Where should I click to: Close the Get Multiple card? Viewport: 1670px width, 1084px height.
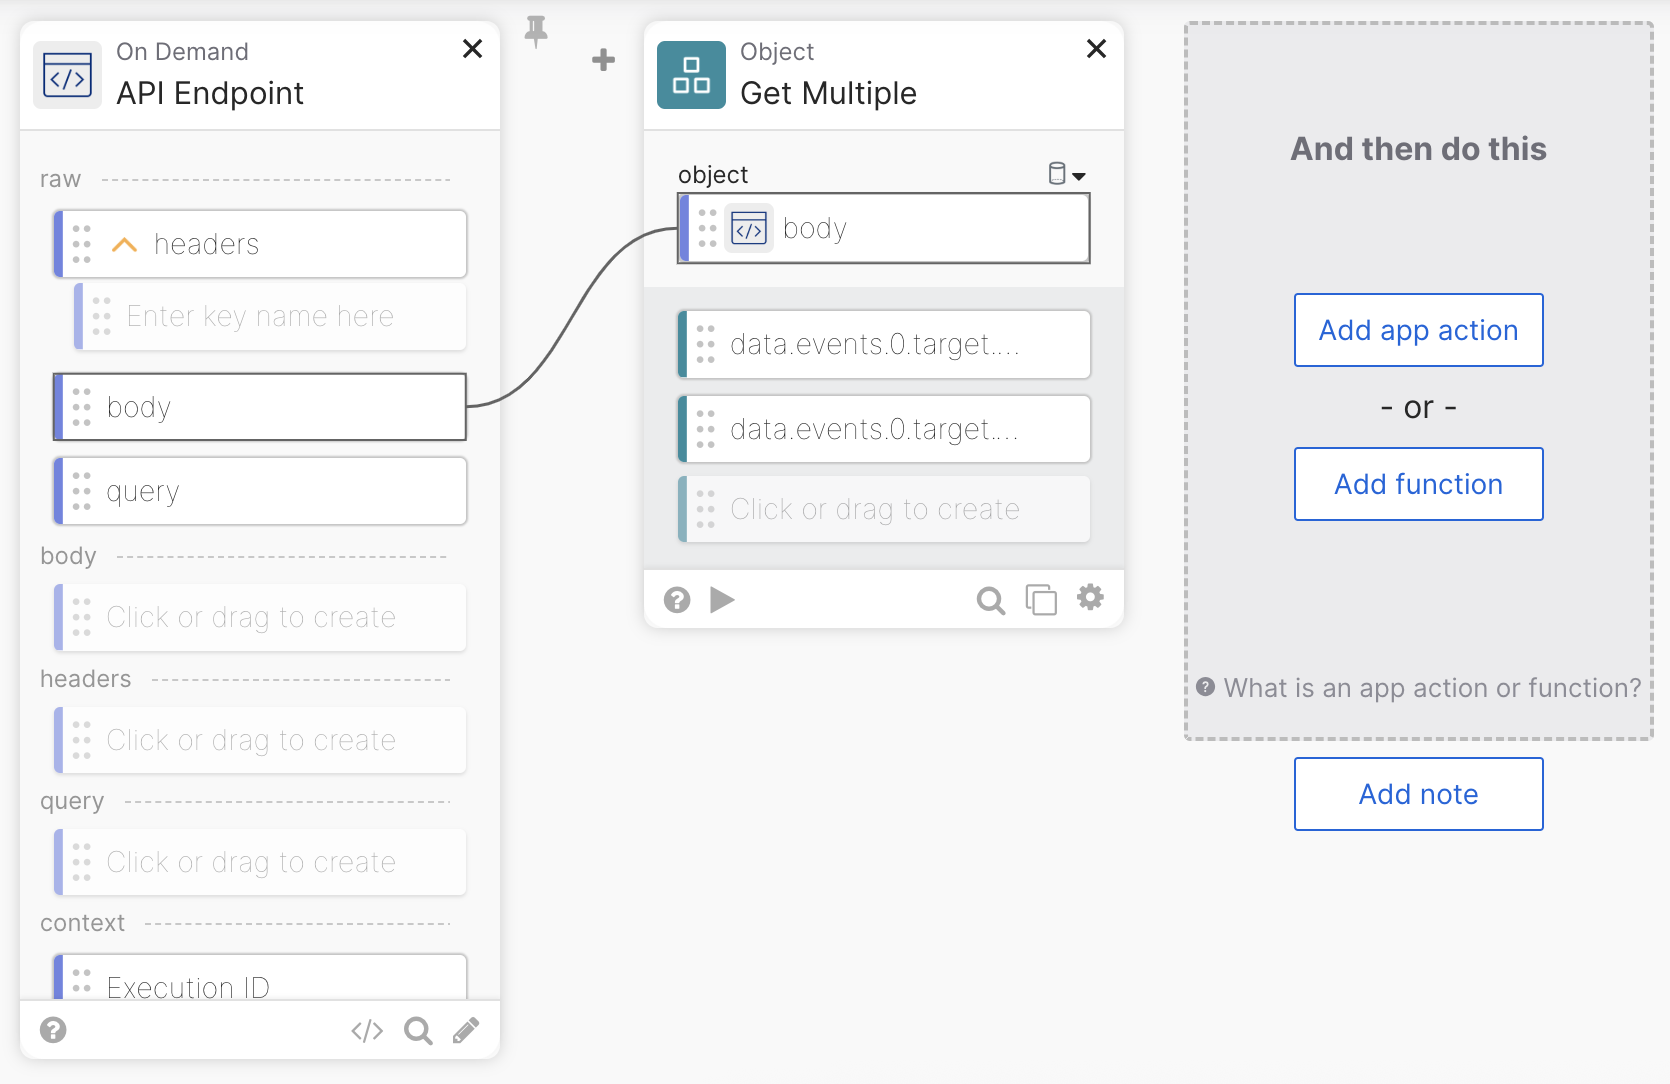tap(1096, 49)
